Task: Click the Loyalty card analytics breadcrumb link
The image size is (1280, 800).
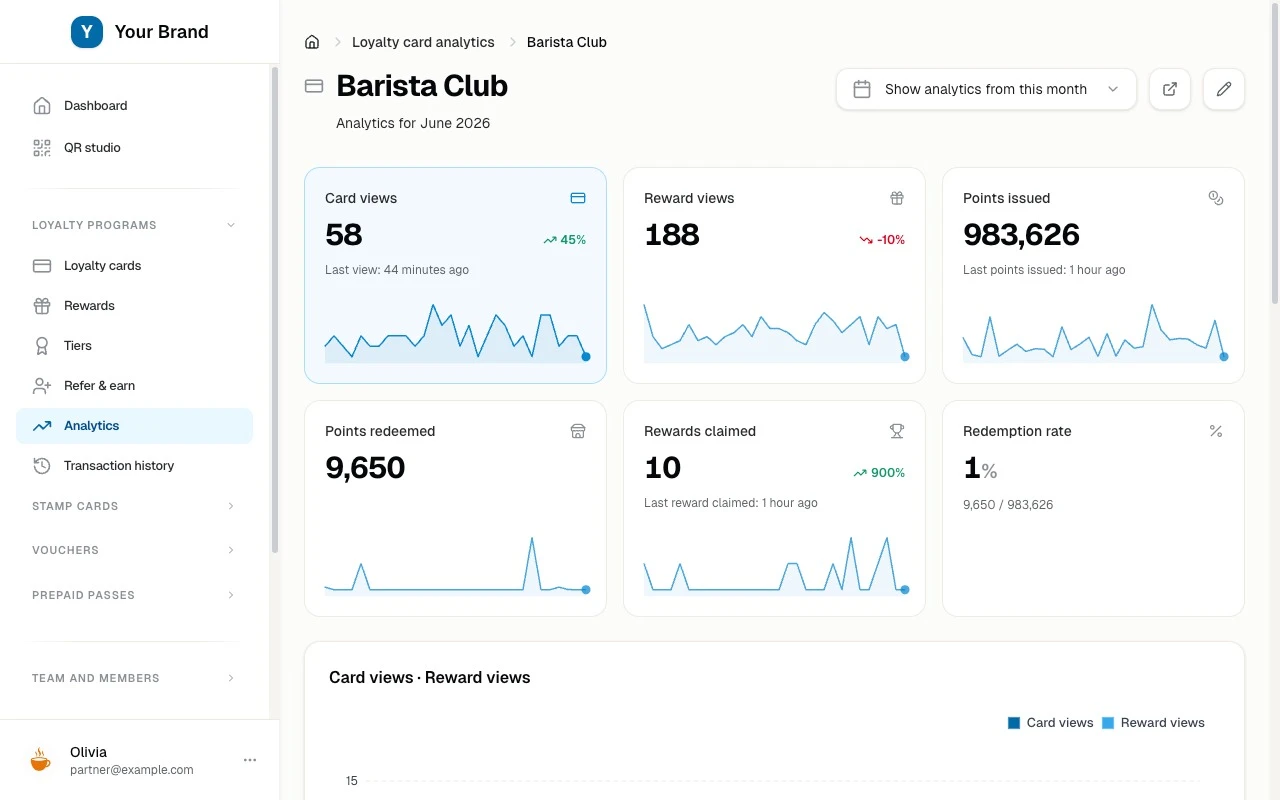Action: tap(423, 42)
